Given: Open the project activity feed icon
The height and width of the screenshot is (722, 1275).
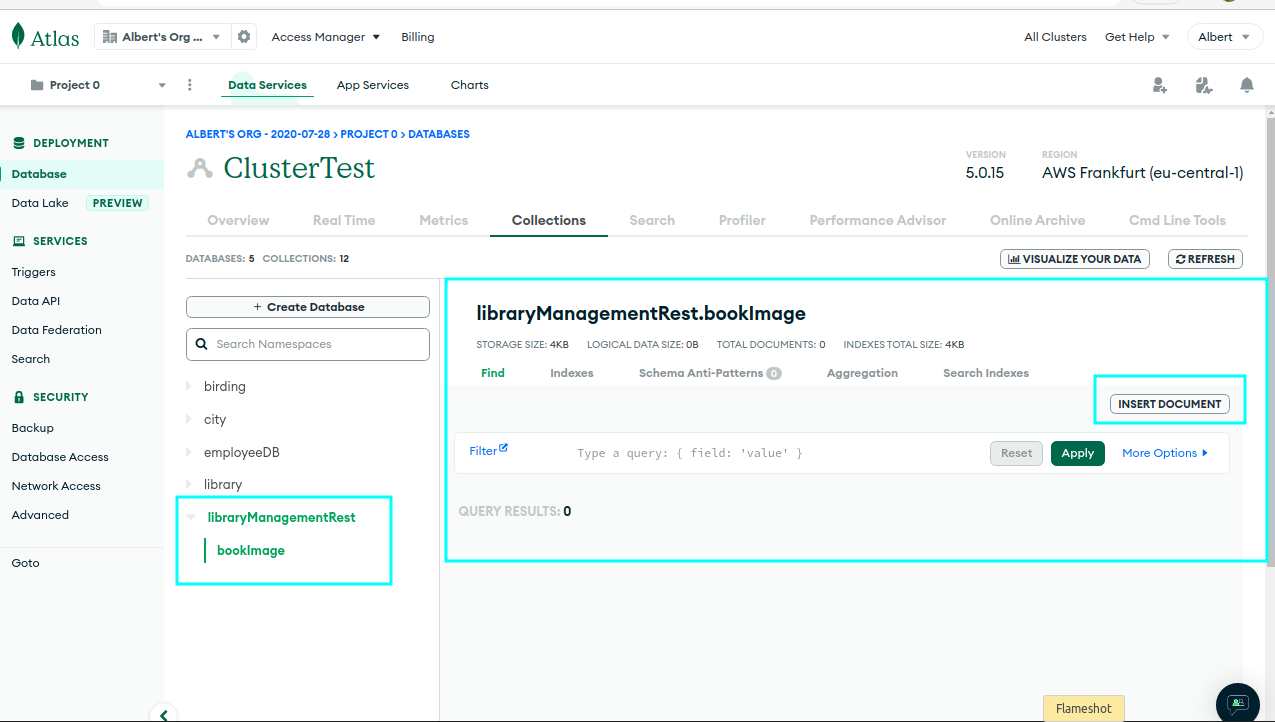Looking at the screenshot, I should click(x=1204, y=85).
